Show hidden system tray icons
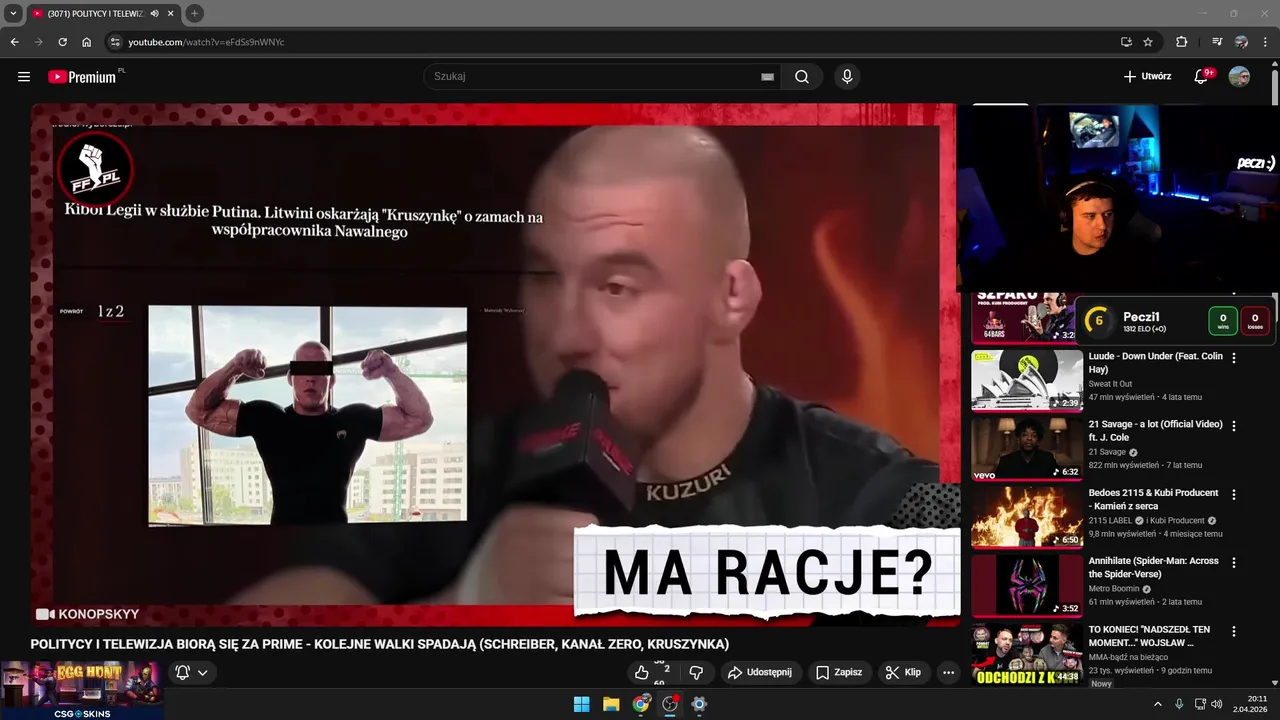The width and height of the screenshot is (1280, 720). coord(1158,704)
